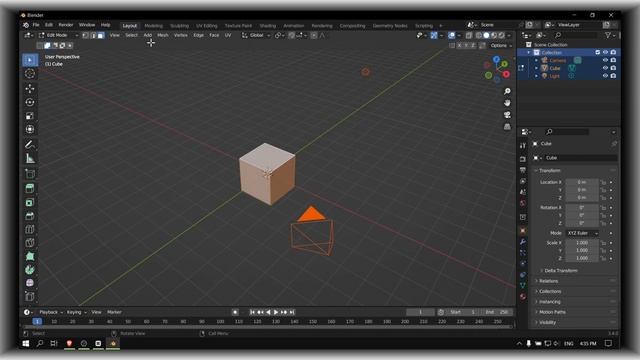The width and height of the screenshot is (640, 360).
Task: Hide Light in the outliner
Action: 605,76
